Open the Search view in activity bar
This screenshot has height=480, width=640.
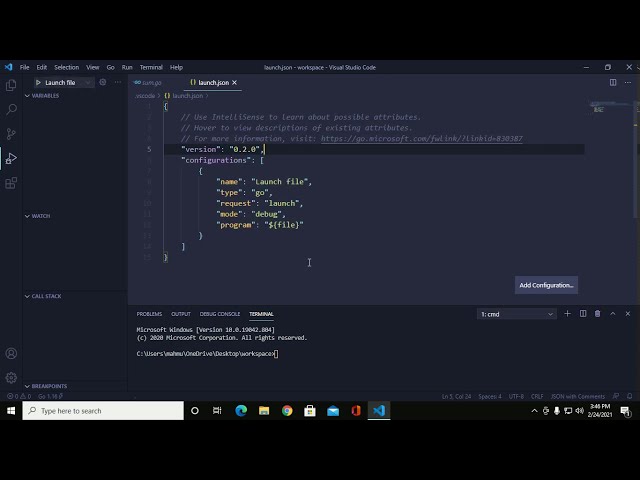pos(11,109)
